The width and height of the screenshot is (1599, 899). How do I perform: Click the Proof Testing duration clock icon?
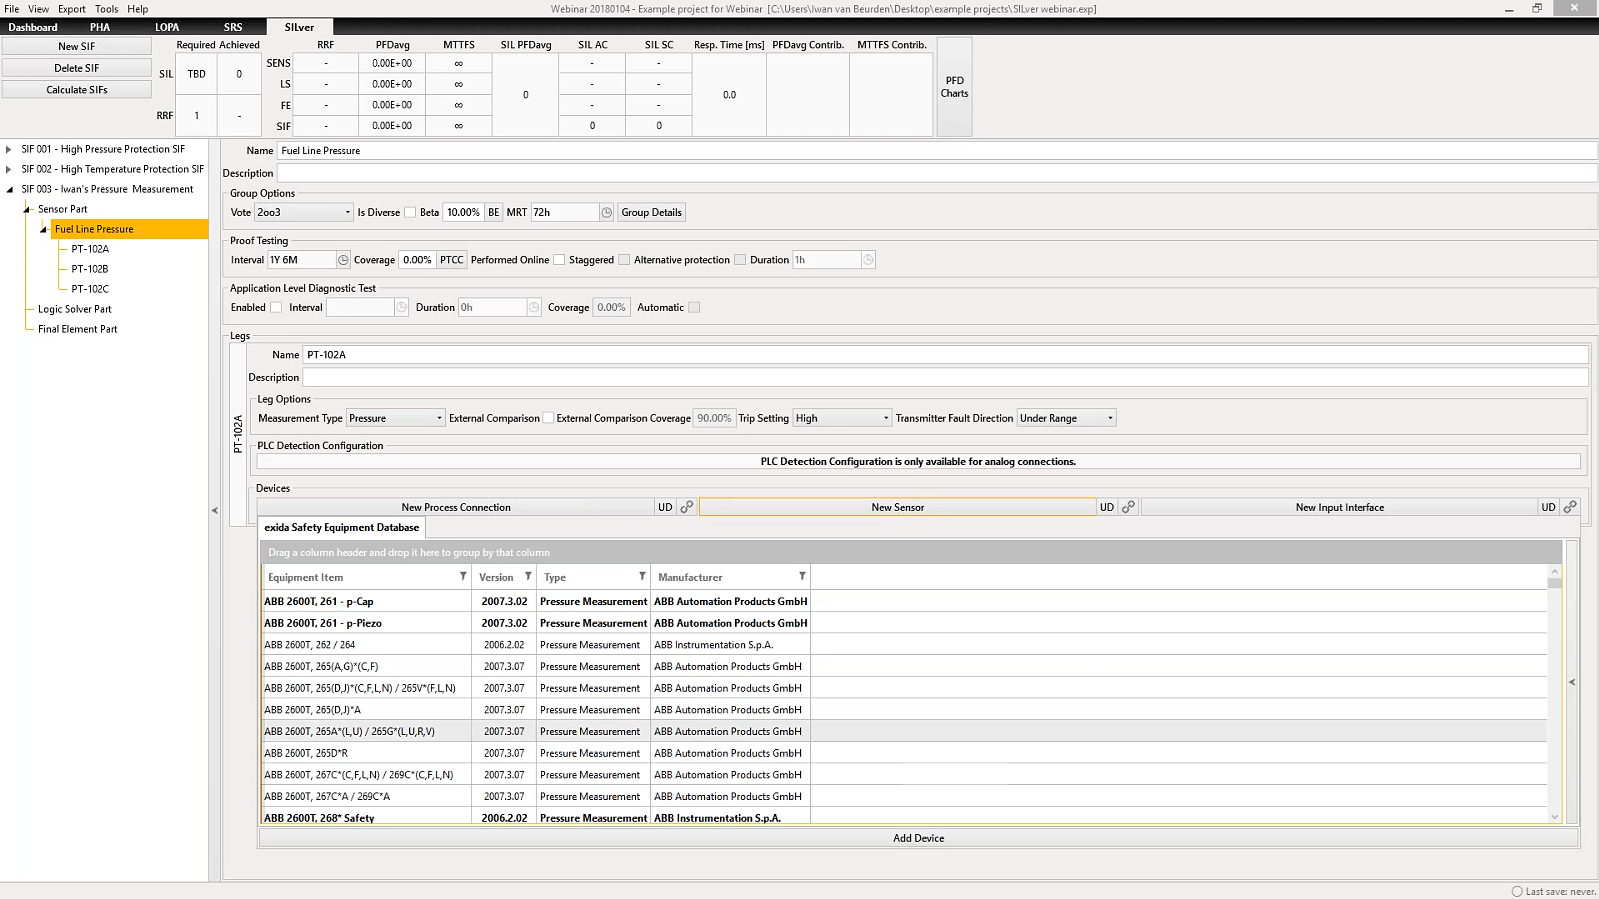868,260
